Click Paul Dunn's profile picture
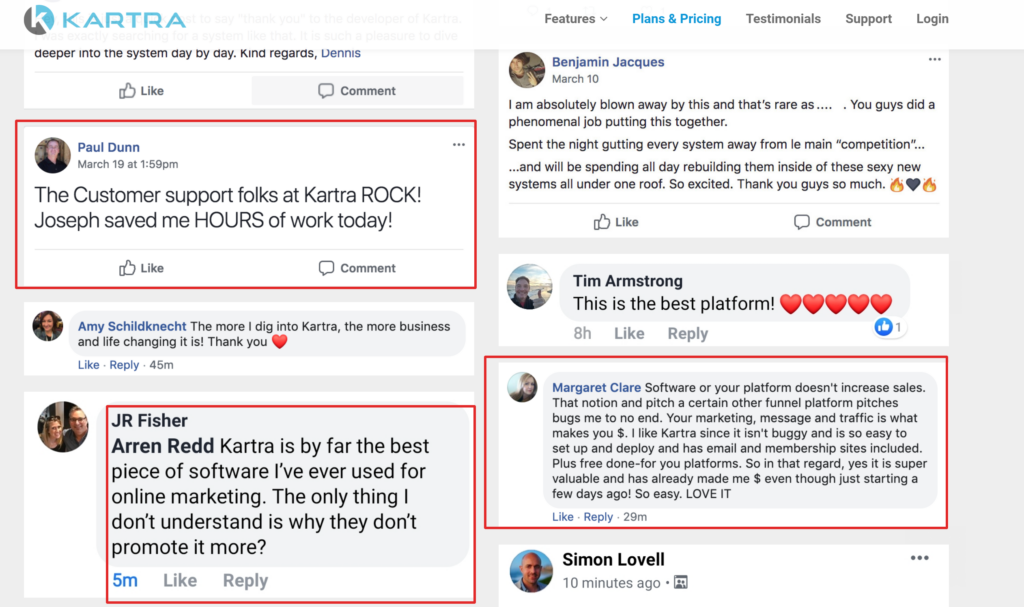This screenshot has height=607, width=1024. pyautogui.click(x=53, y=155)
